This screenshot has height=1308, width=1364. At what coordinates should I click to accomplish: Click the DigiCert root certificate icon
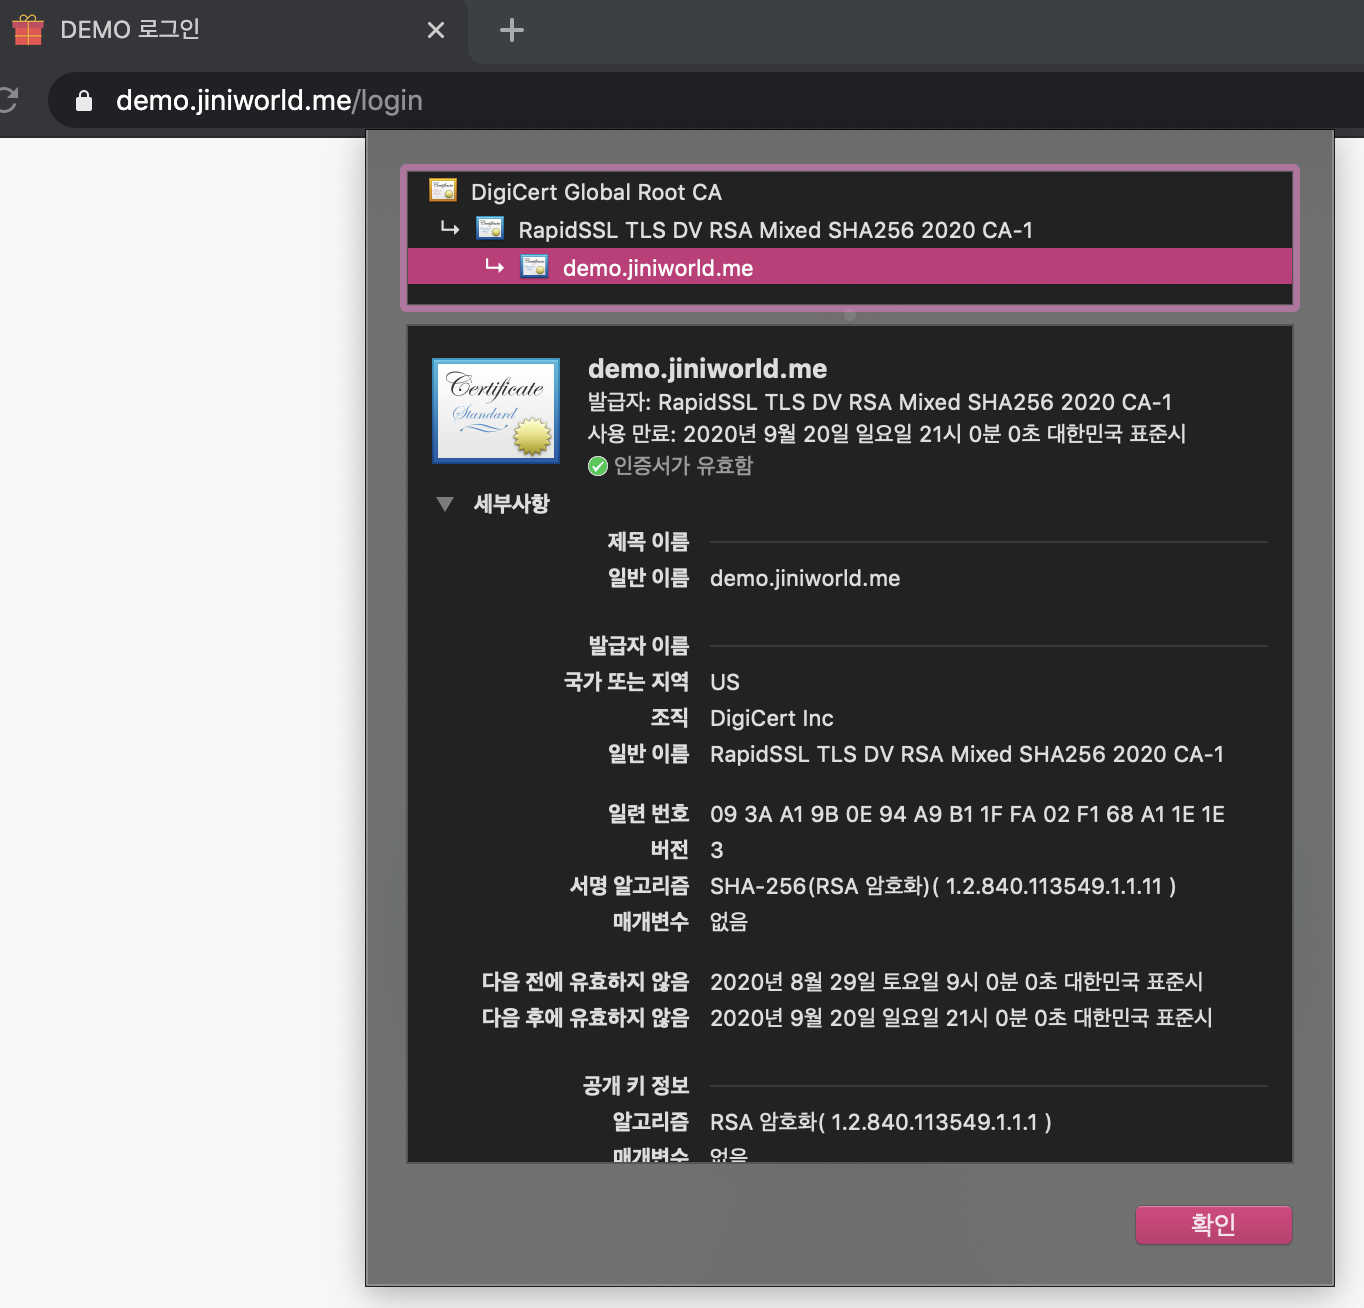click(443, 190)
